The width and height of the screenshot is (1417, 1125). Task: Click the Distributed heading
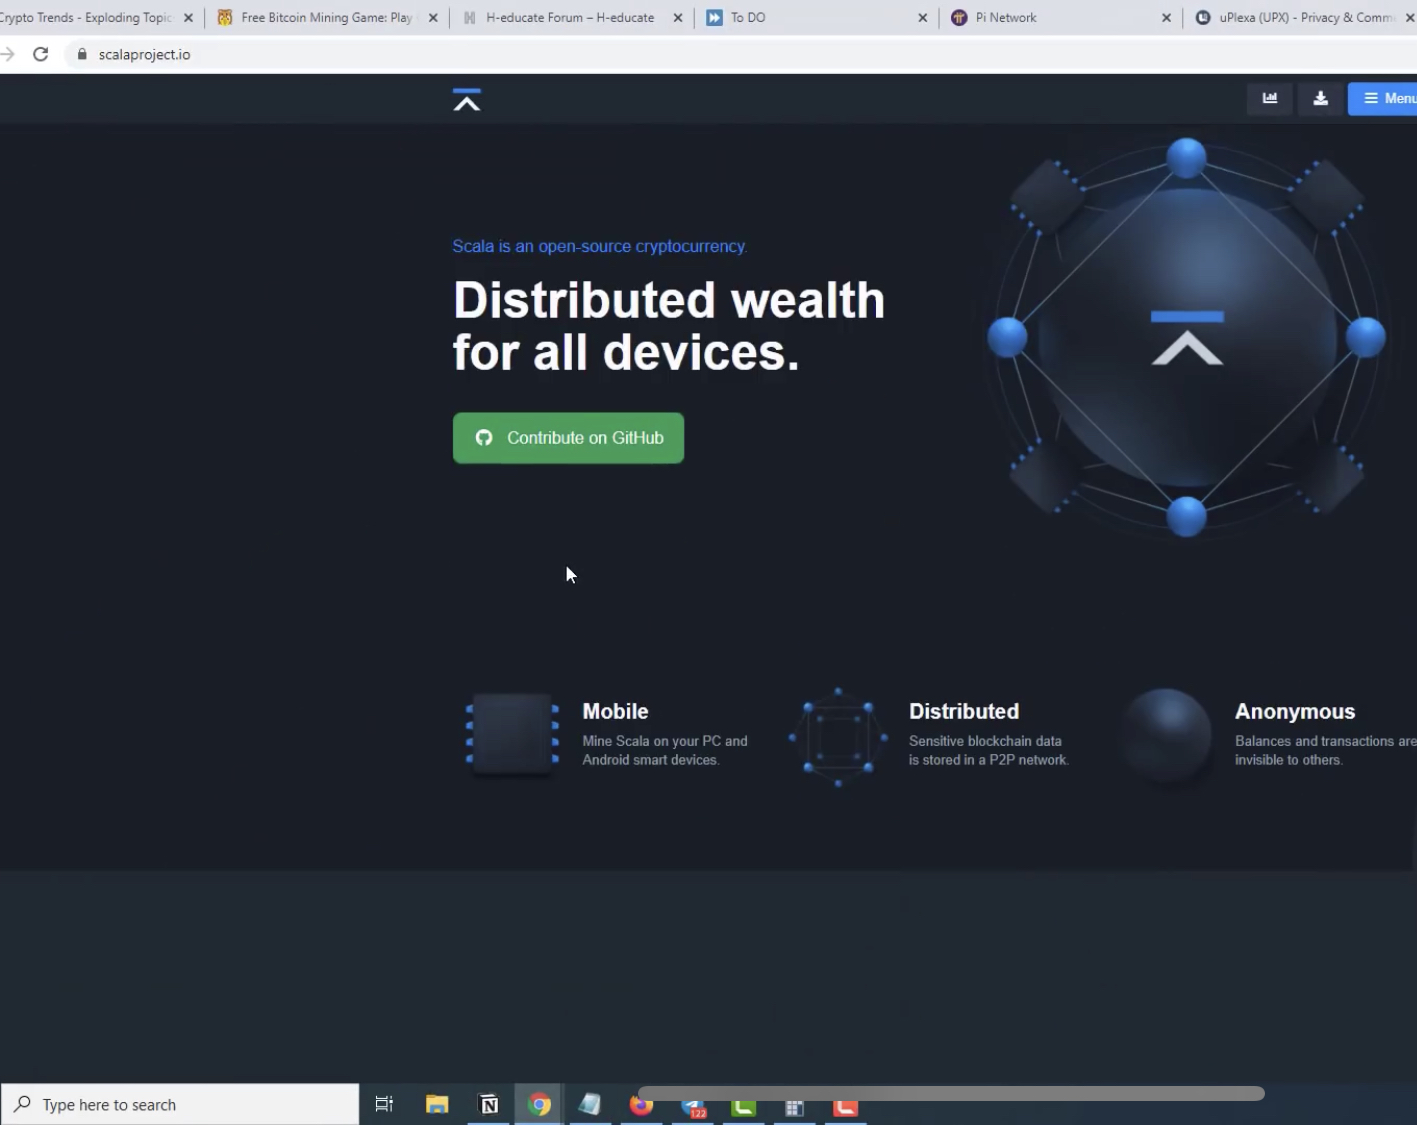coord(963,711)
